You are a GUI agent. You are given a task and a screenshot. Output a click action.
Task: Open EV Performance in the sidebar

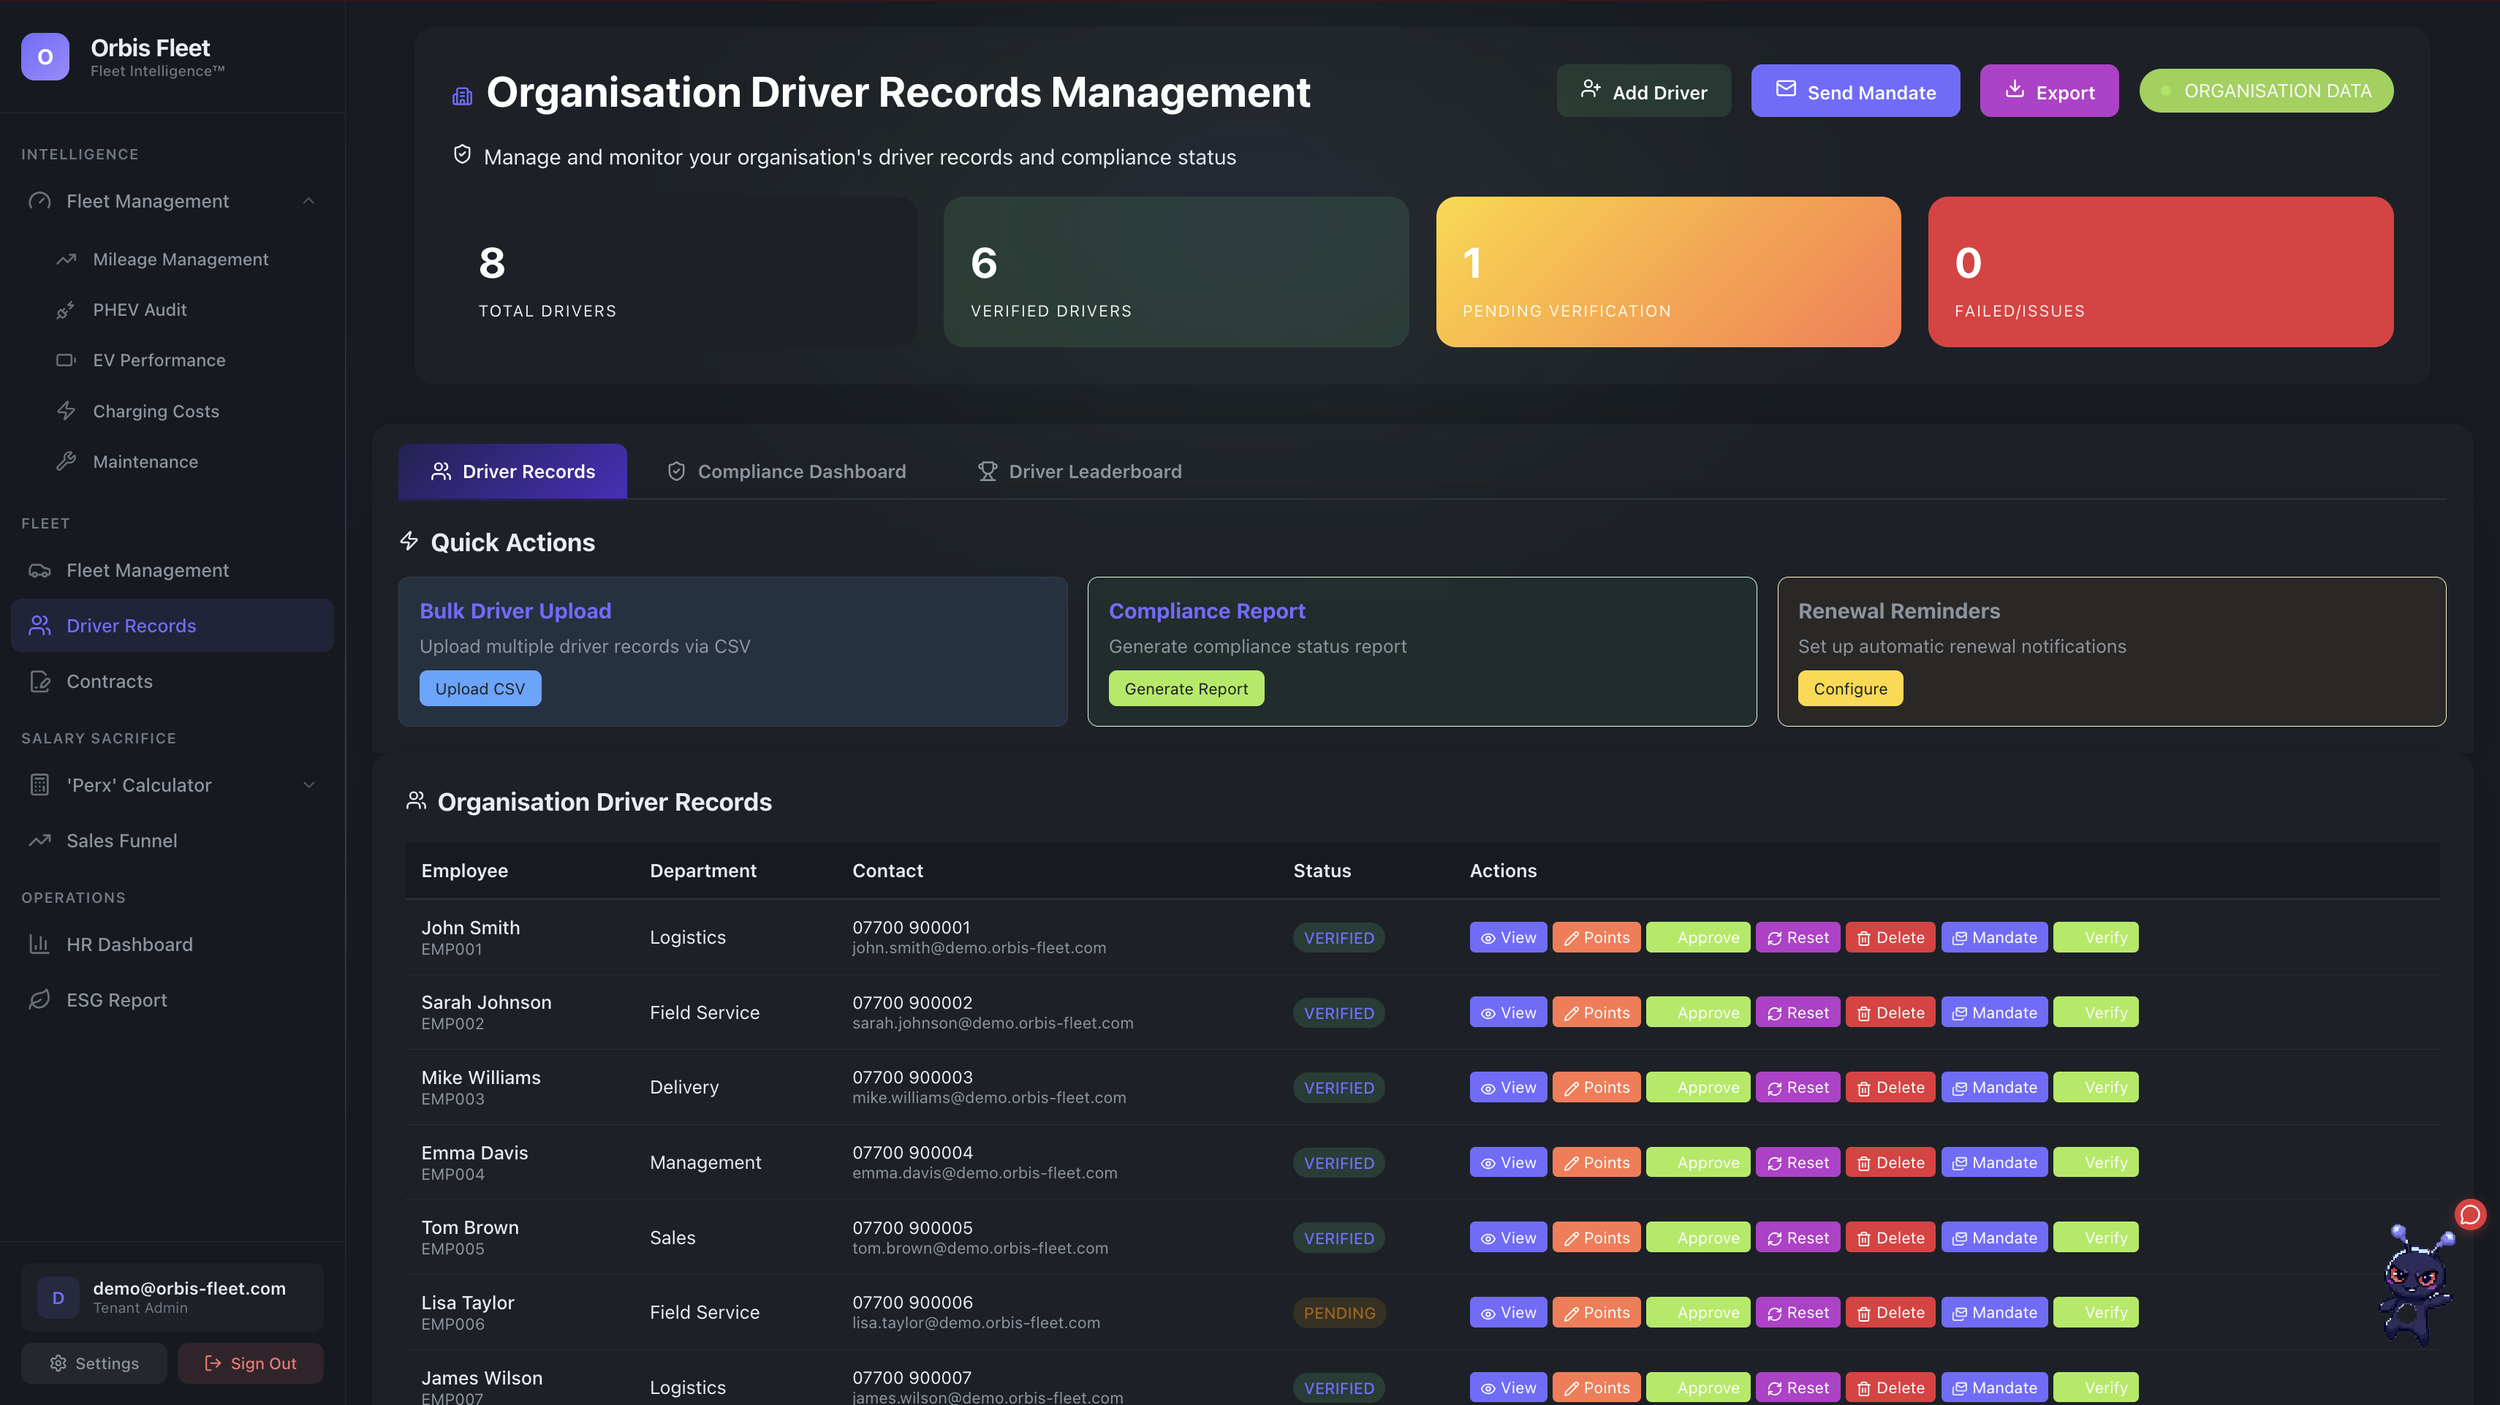coord(158,360)
